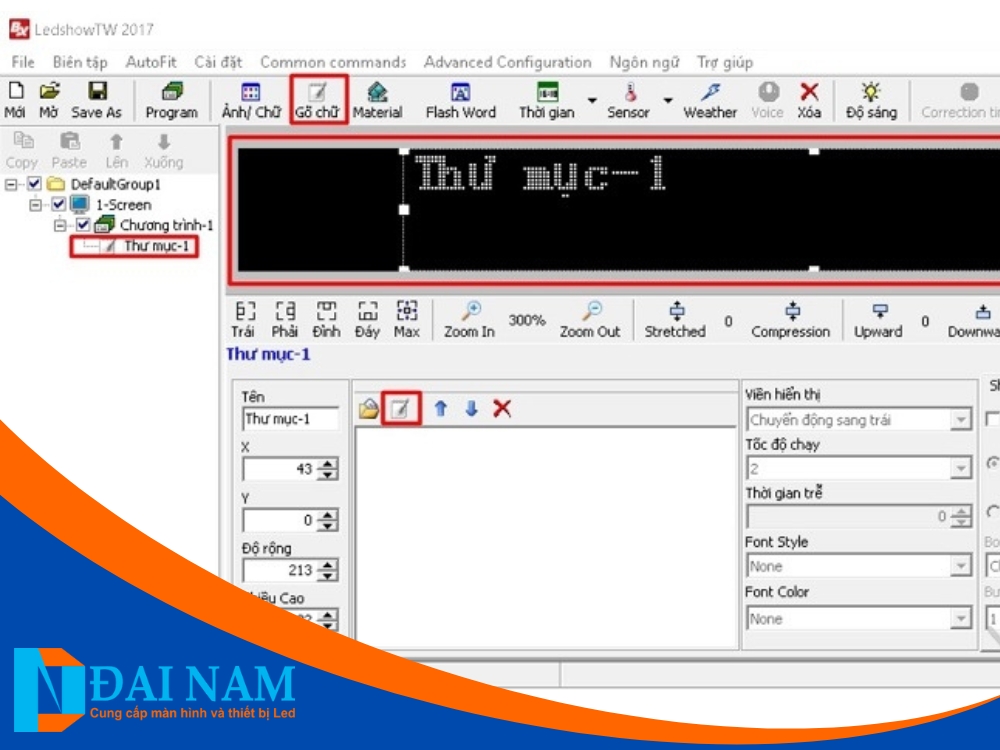Toggle the Chương trình-1 checkbox
This screenshot has height=750, width=1000.
[83, 225]
